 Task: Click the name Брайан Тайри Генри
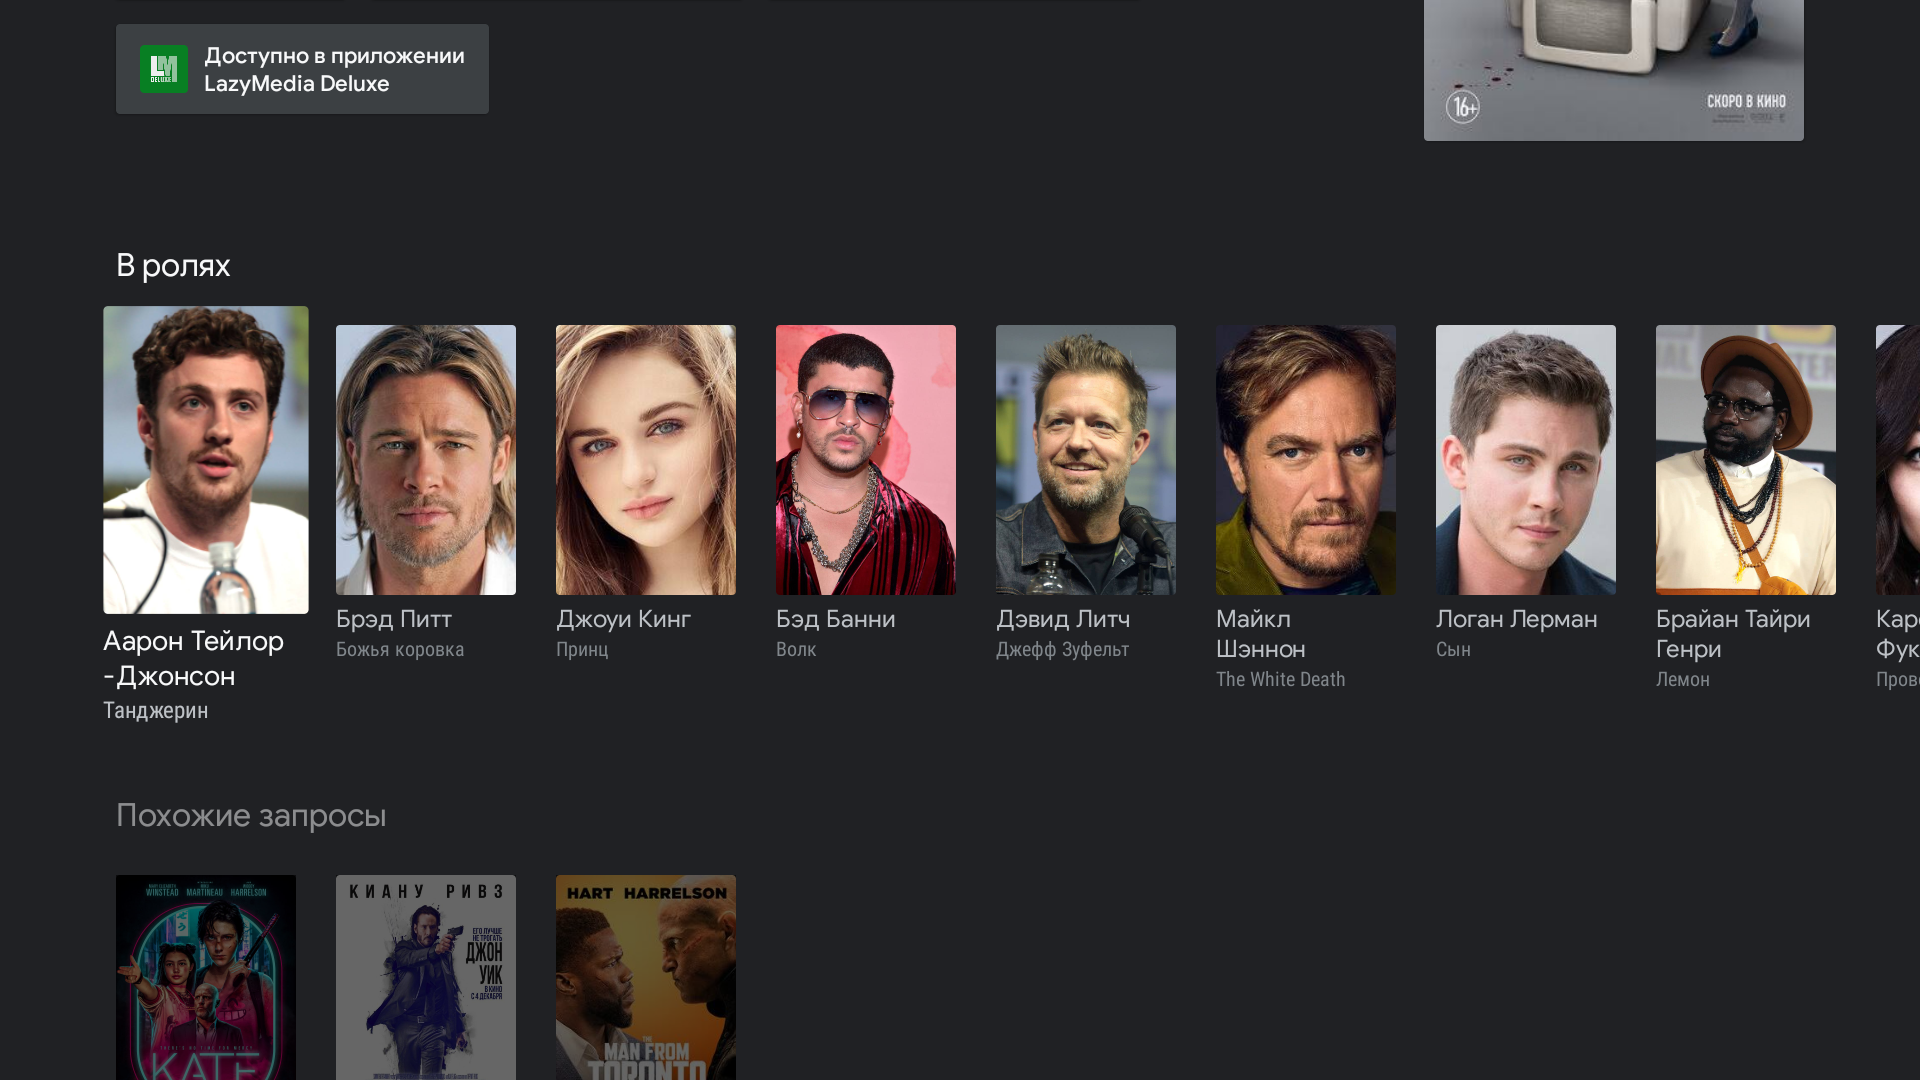click(x=1733, y=634)
